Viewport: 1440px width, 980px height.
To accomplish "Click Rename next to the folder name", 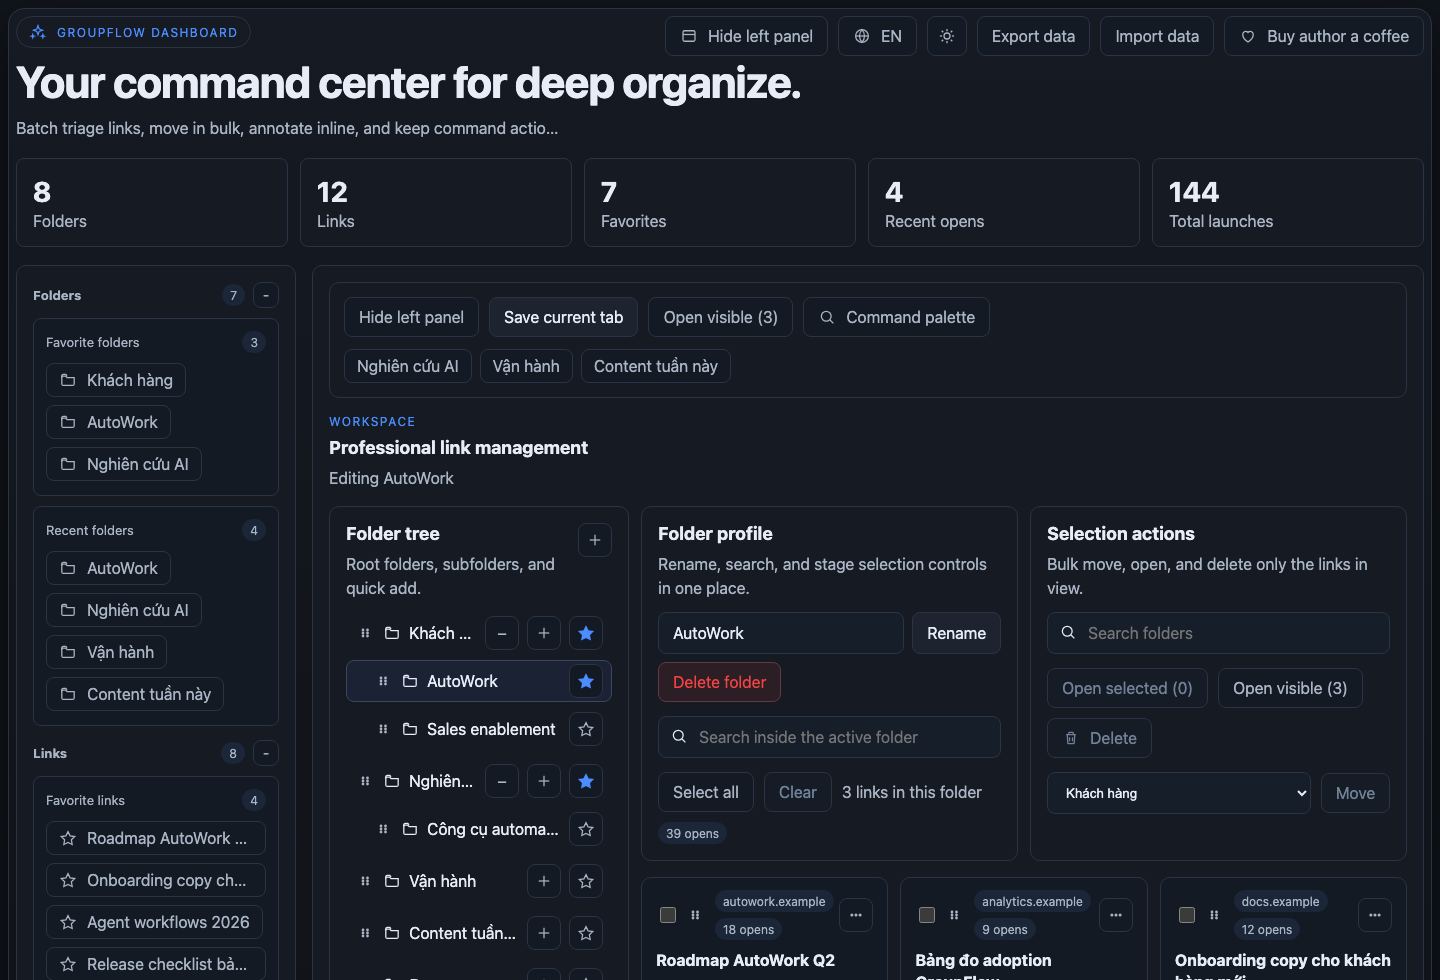I will [x=956, y=633].
